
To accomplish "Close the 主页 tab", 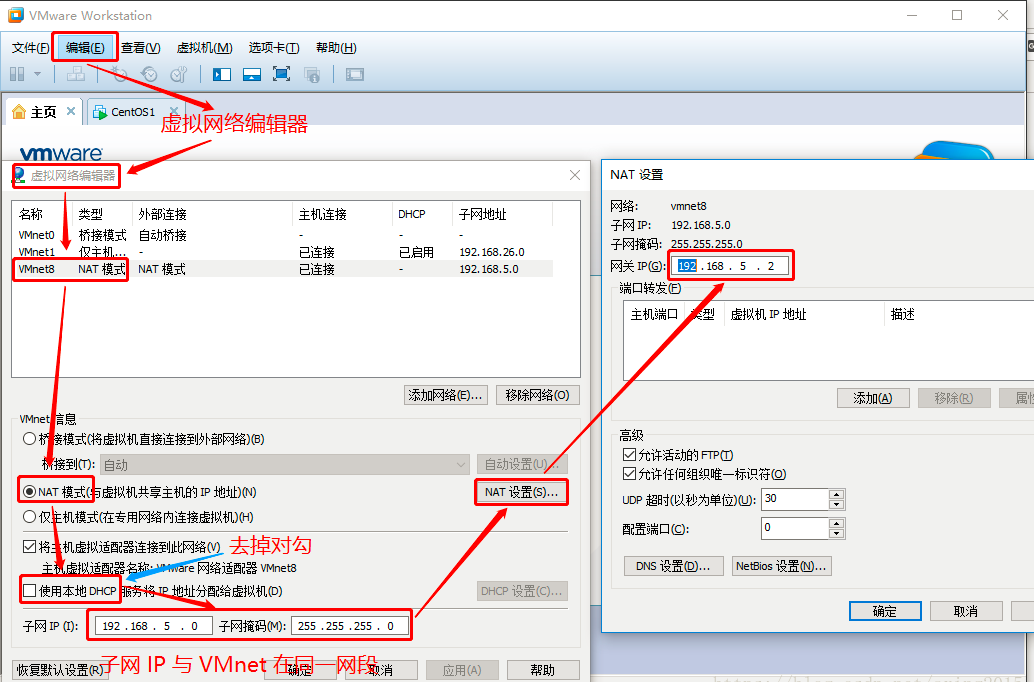I will pos(71,111).
